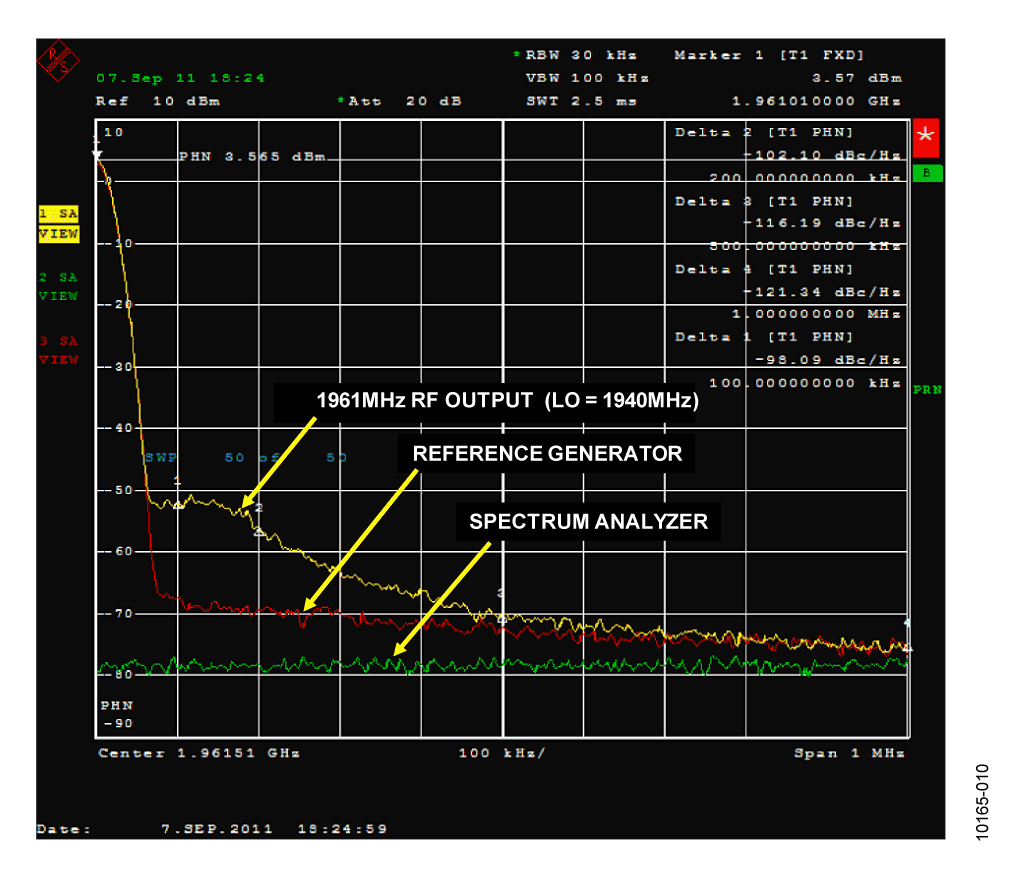Click the Center 1.96151 GHz field
The image size is (1024, 877).
pyautogui.click(x=199, y=753)
